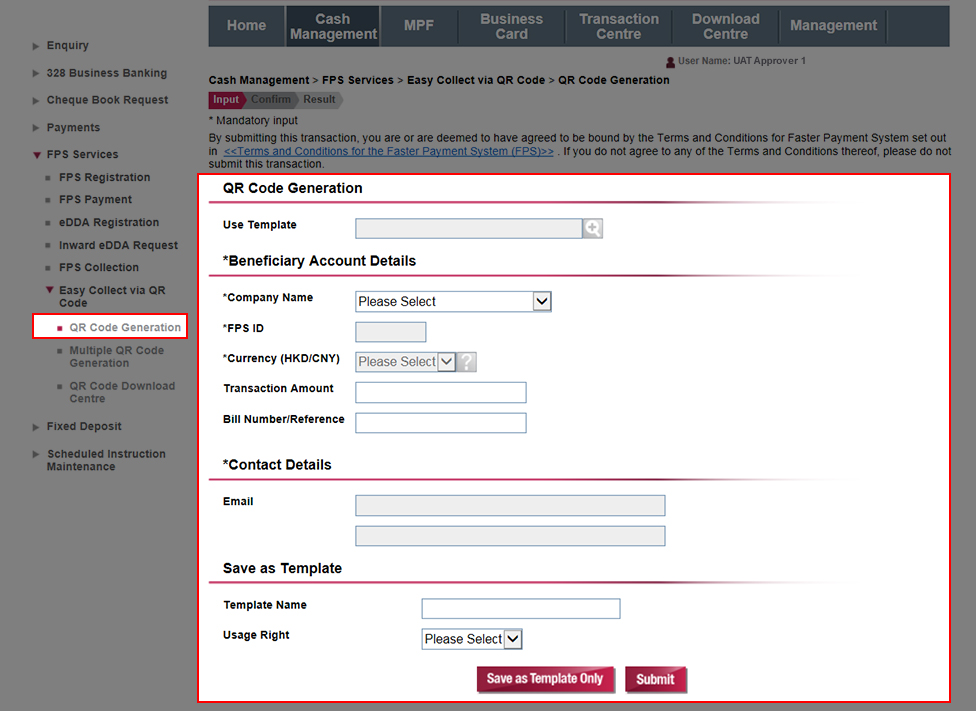Image resolution: width=976 pixels, height=711 pixels.
Task: Click the Input step indicator
Action: point(226,100)
